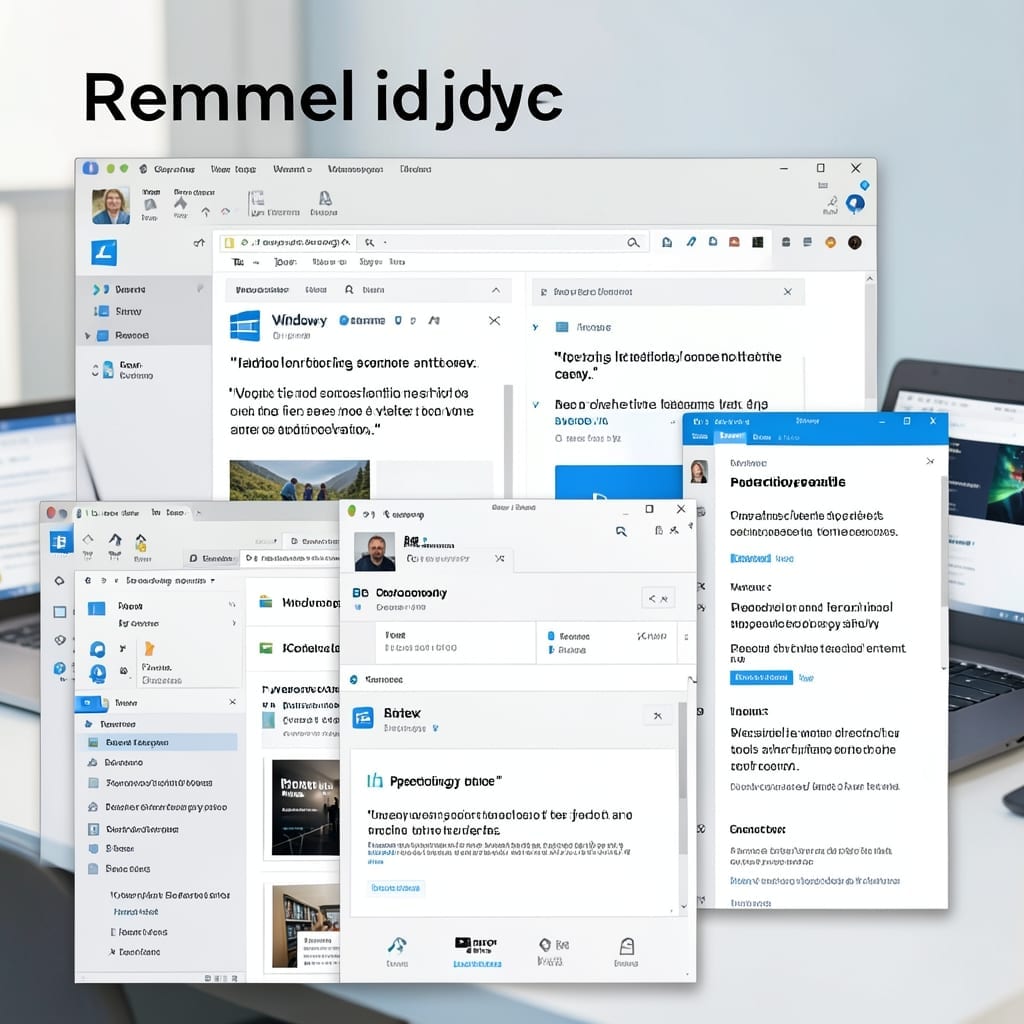Viewport: 1024px width, 1024px height.
Task: Close the inner panel X in the blue-titled window
Action: (x=930, y=462)
